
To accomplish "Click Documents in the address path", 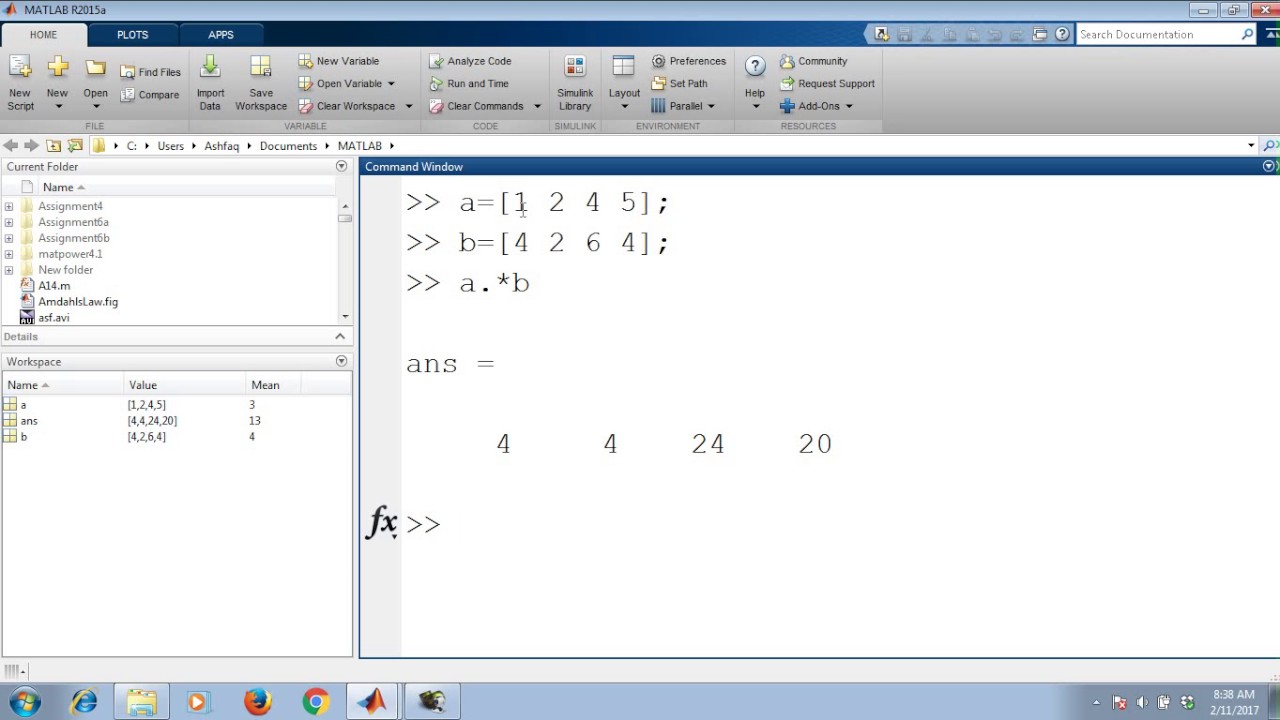I will point(288,146).
